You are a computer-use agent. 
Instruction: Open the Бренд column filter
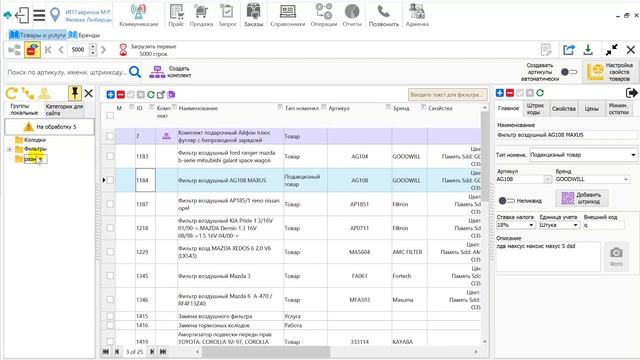click(423, 107)
